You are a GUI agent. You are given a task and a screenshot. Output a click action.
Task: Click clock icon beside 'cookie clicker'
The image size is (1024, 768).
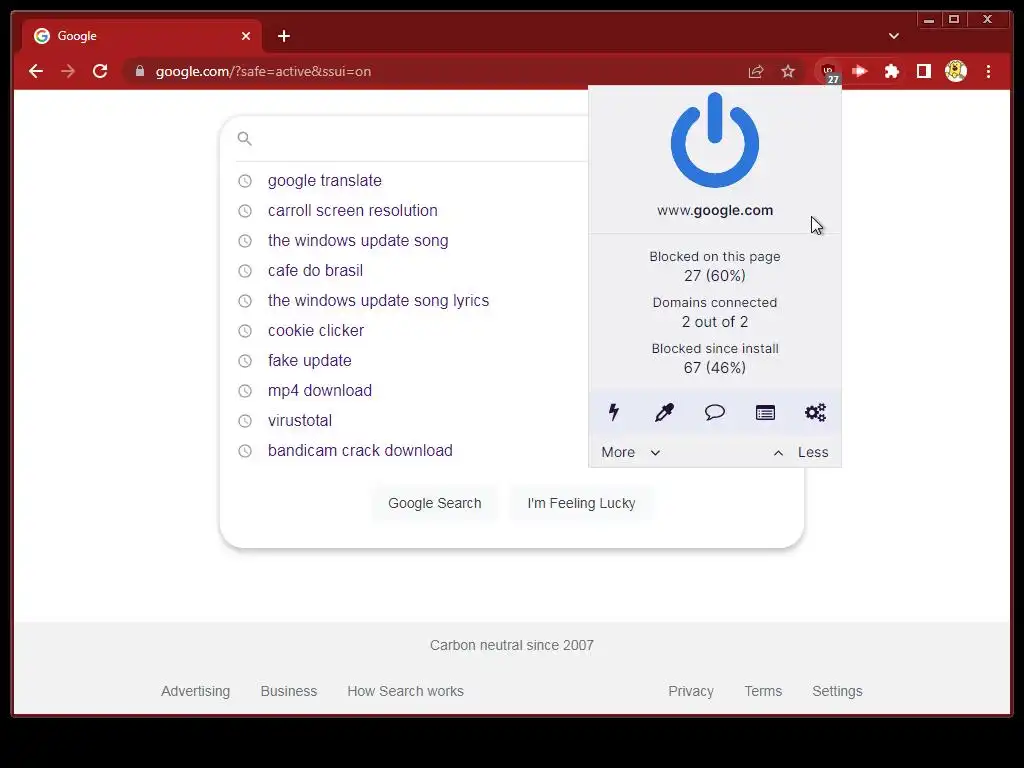(244, 330)
